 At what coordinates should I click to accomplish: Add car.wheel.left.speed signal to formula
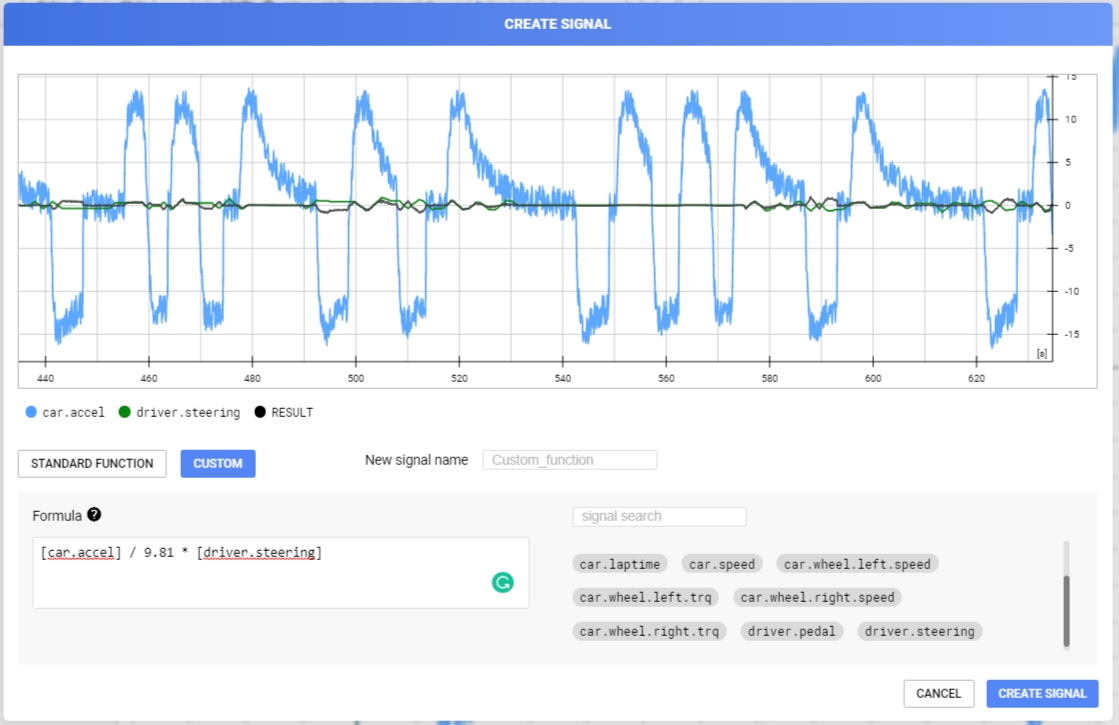point(857,564)
